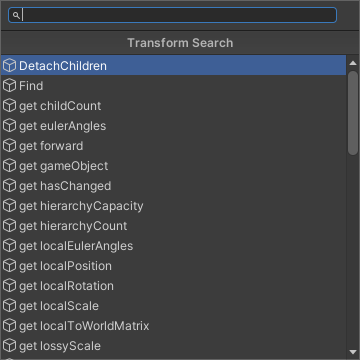Click the cube icon beside get hasChanged

click(x=9, y=186)
